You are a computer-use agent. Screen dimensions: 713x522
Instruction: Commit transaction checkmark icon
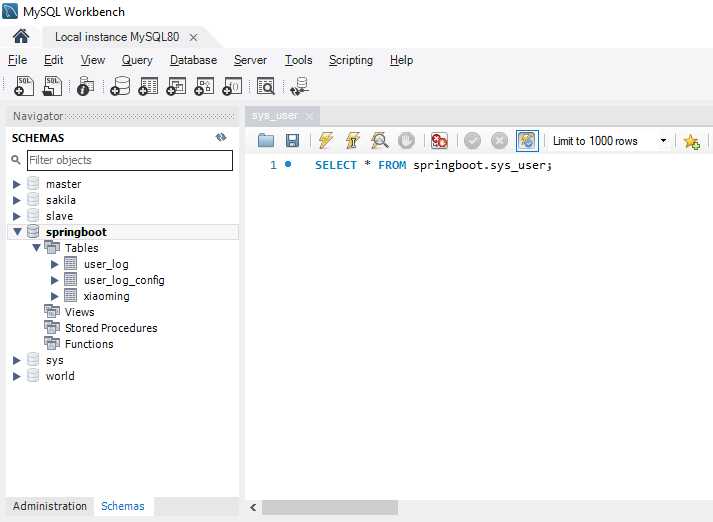coord(472,141)
